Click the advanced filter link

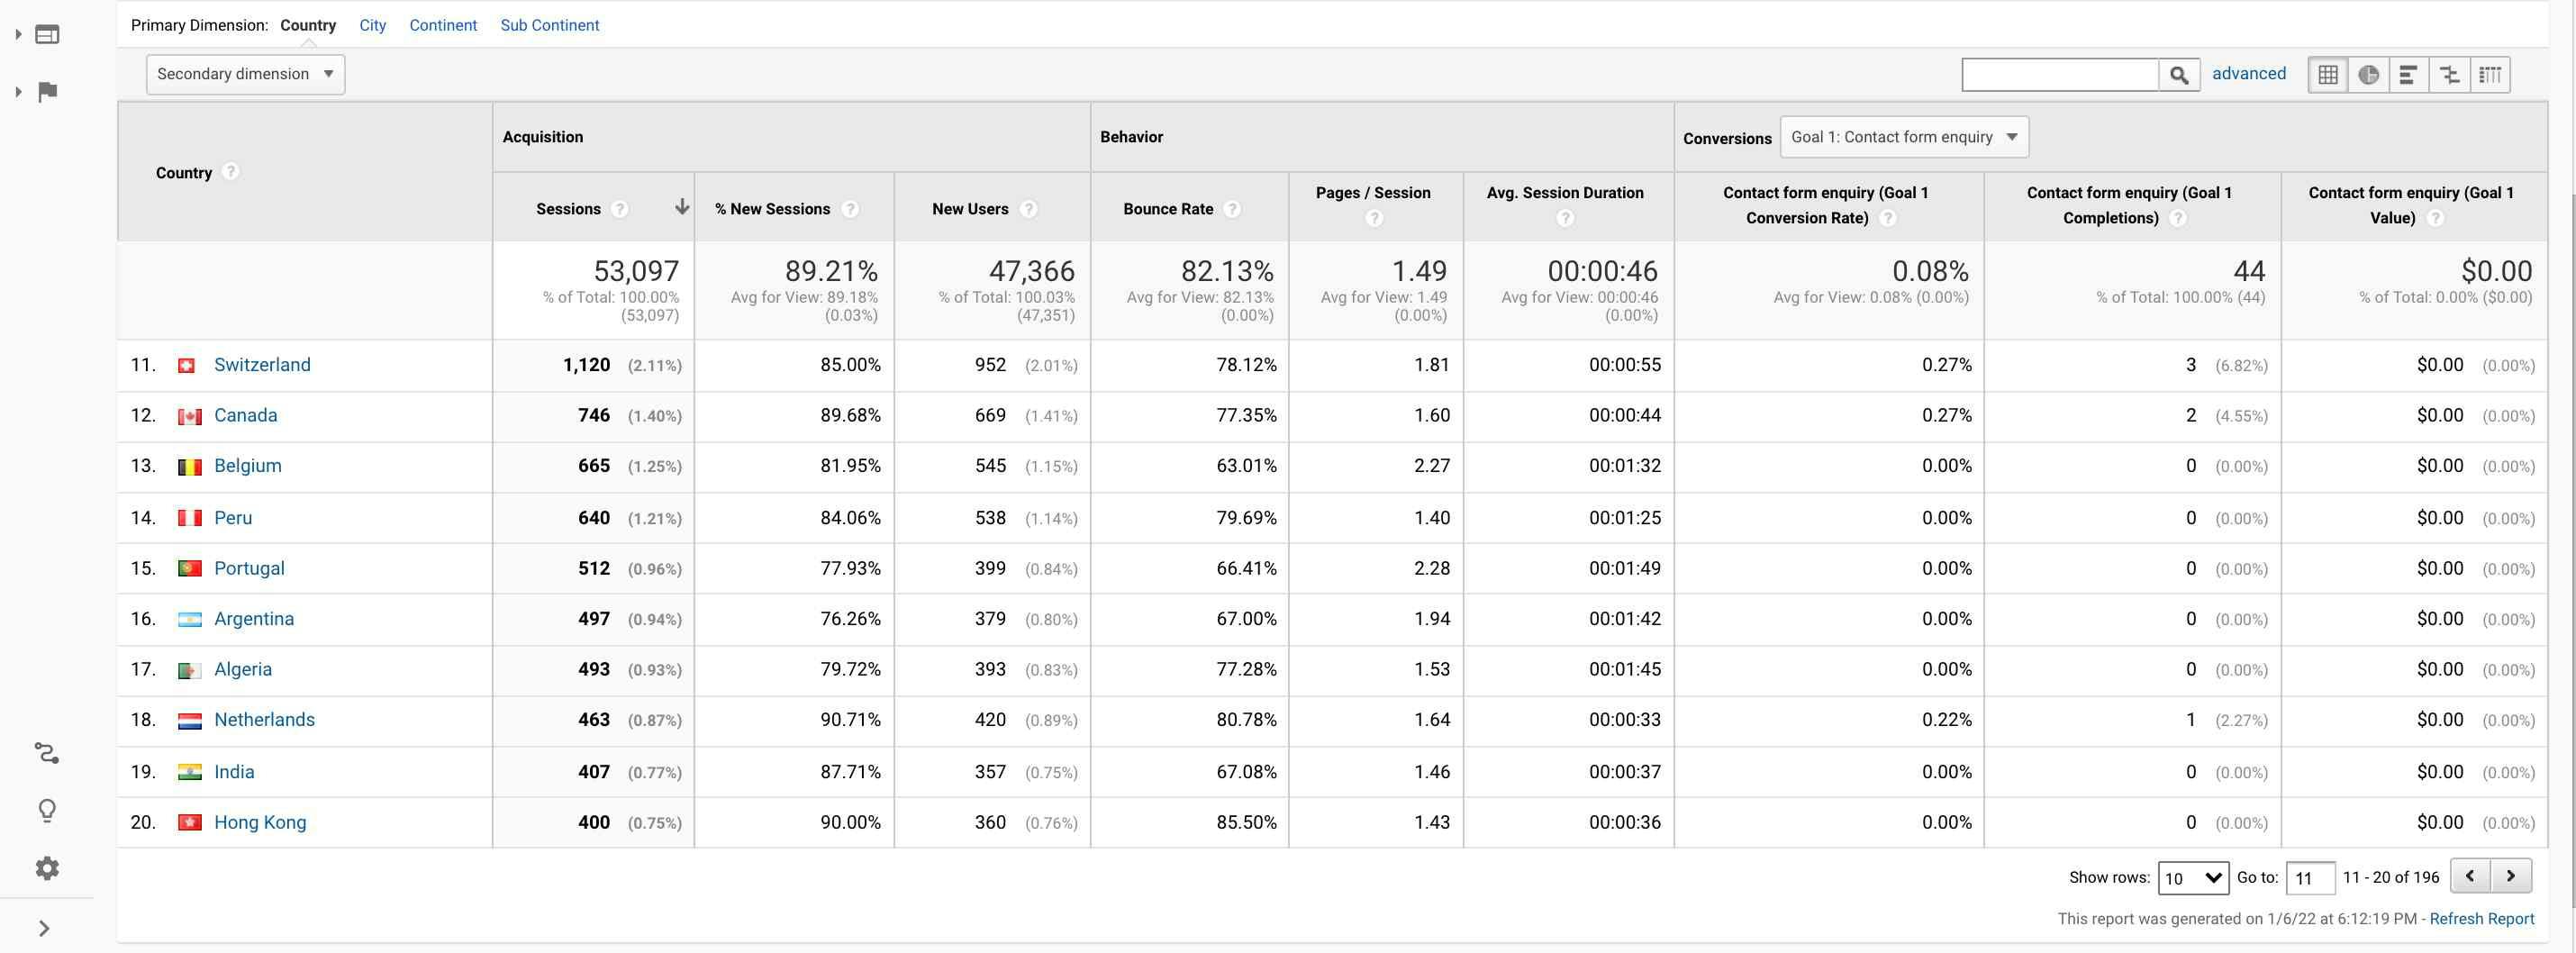point(2248,73)
